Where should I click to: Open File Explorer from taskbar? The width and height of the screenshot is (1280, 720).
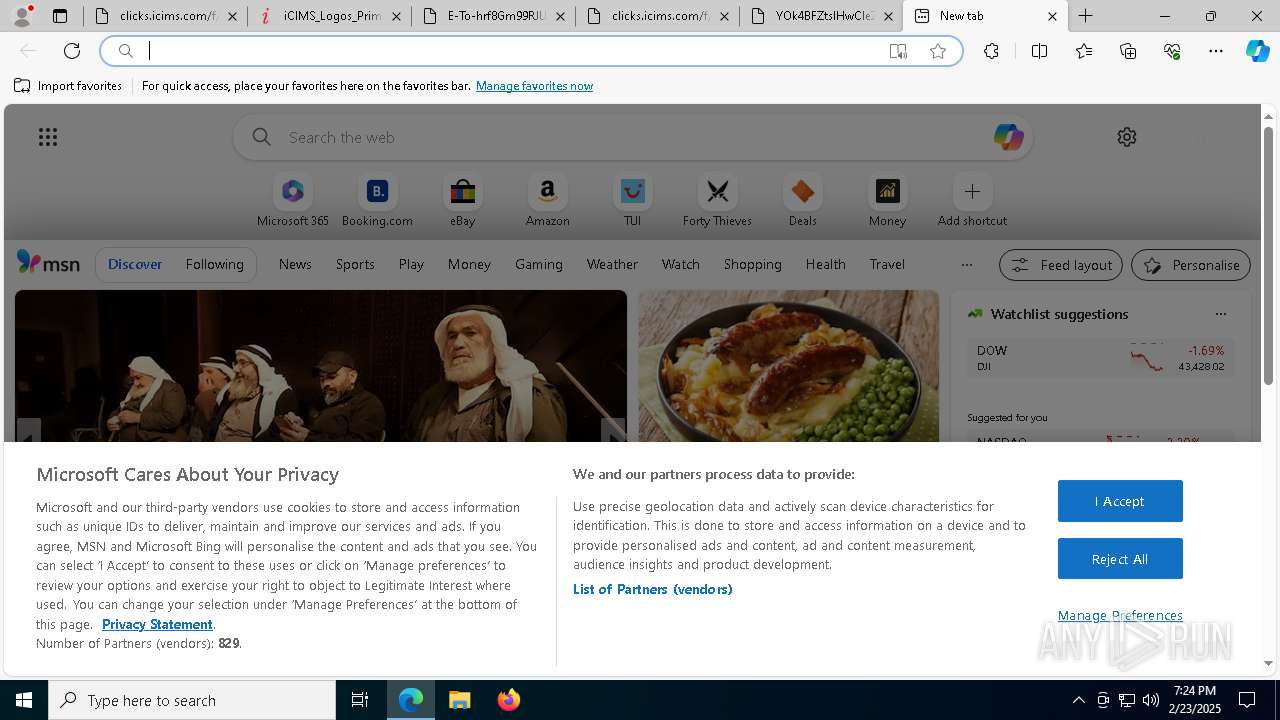click(459, 700)
